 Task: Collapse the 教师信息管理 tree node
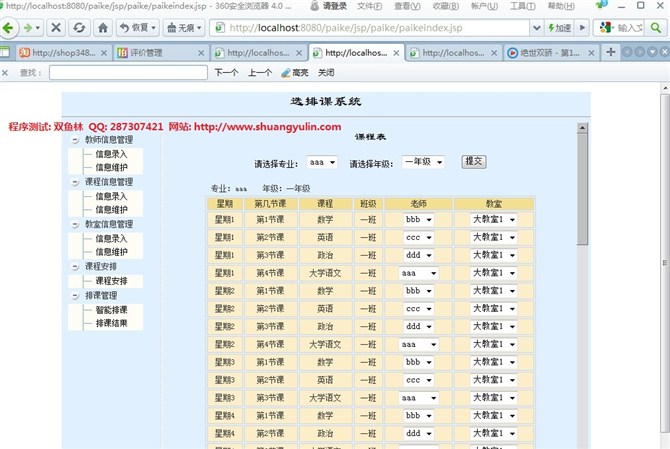pos(75,140)
